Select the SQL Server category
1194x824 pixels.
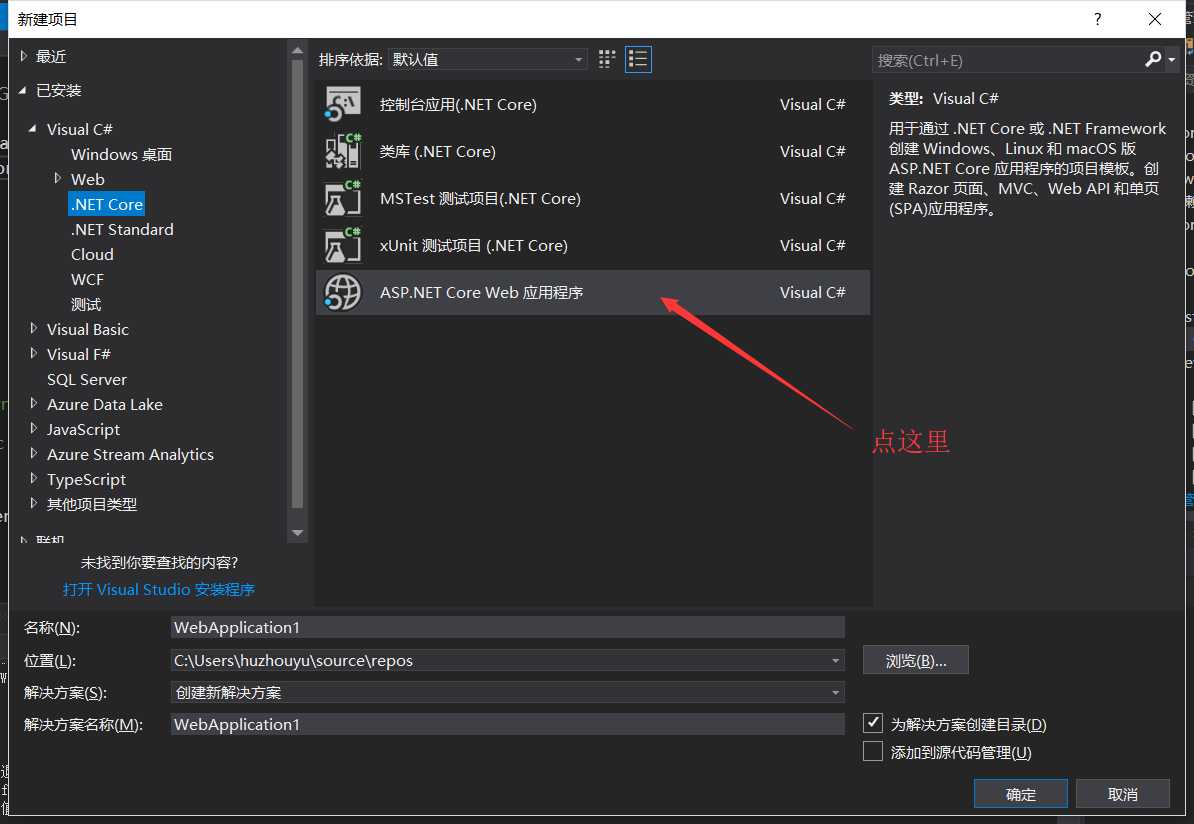[87, 379]
